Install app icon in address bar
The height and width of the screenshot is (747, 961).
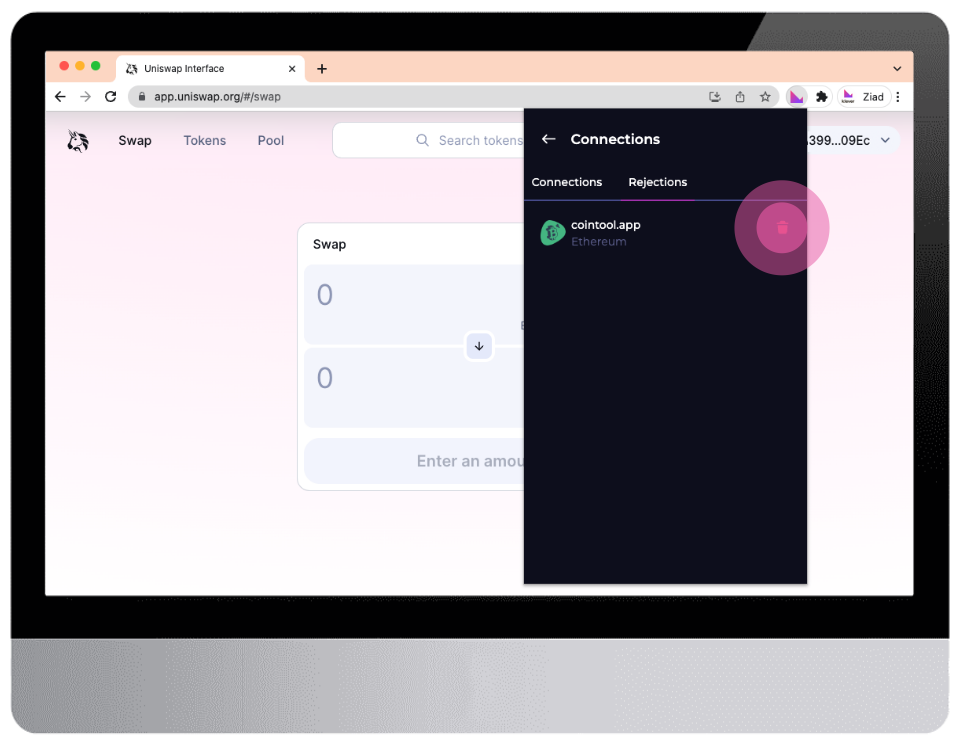[715, 97]
